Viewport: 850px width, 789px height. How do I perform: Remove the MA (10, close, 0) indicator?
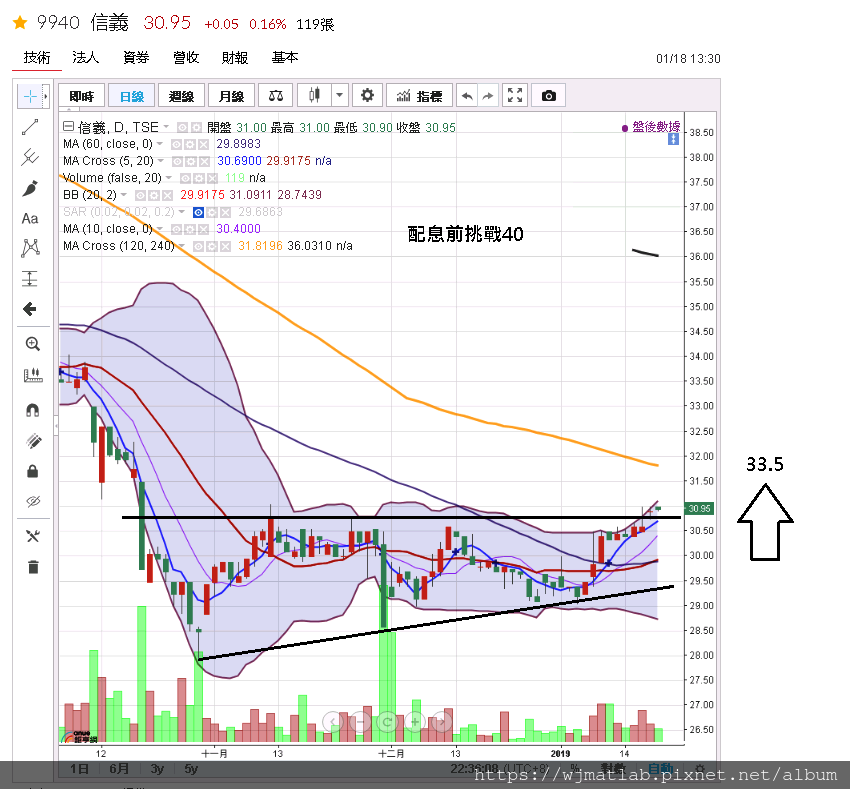tap(203, 229)
